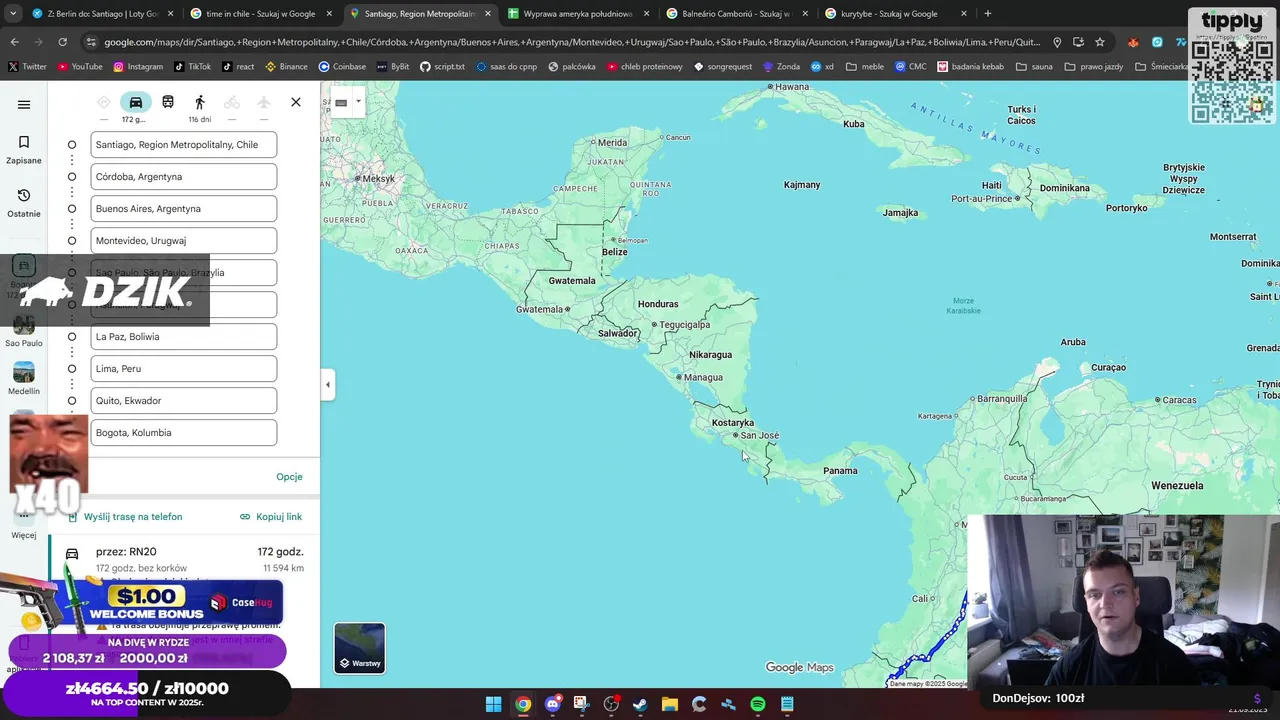The image size is (1280, 720).
Task: Edit Quito, Ekwador destination field
Action: coord(184,401)
